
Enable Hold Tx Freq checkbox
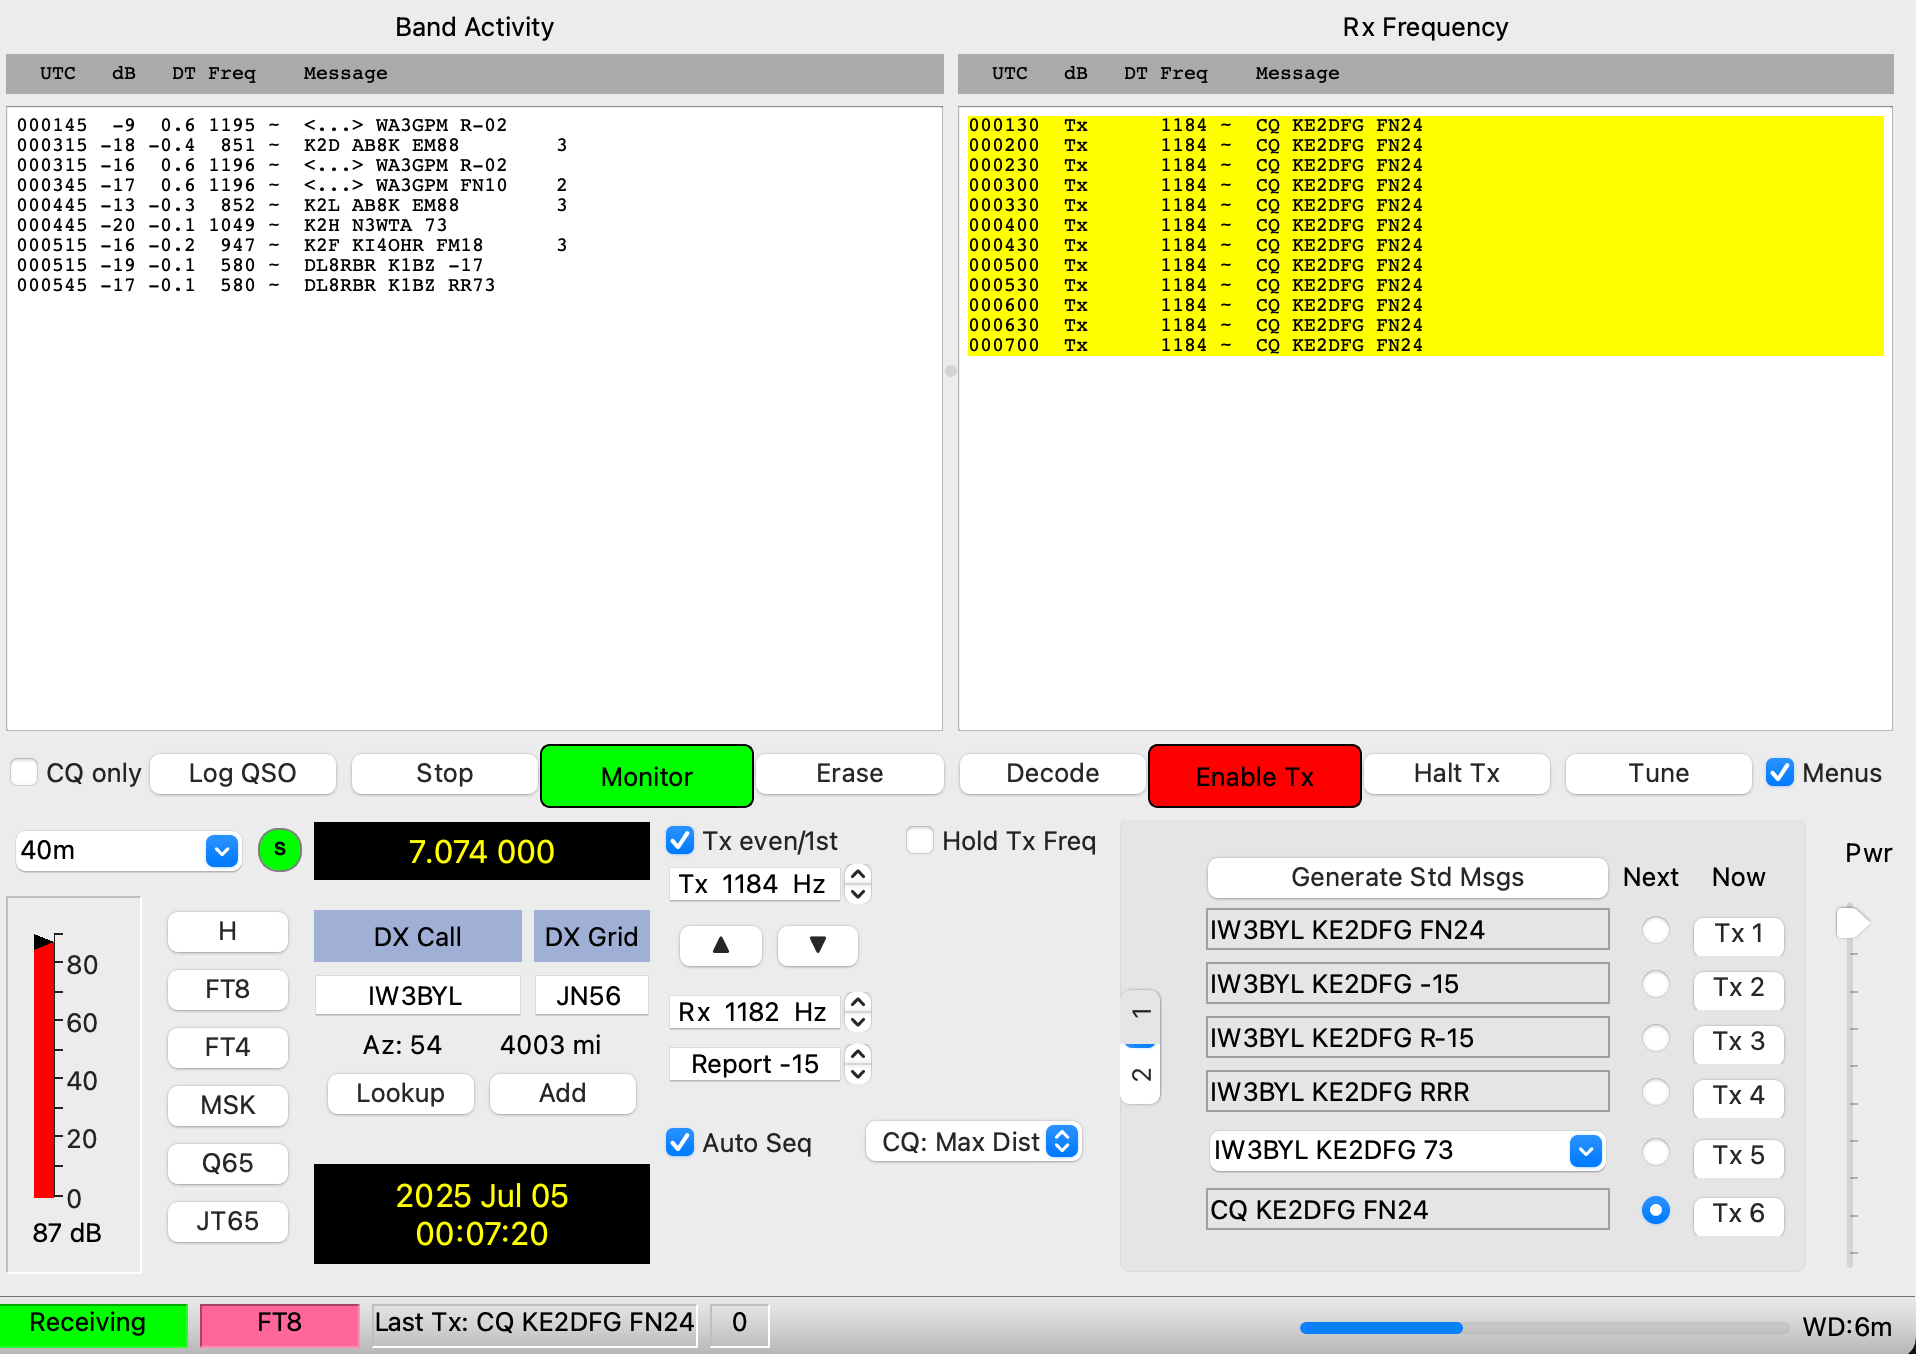920,840
